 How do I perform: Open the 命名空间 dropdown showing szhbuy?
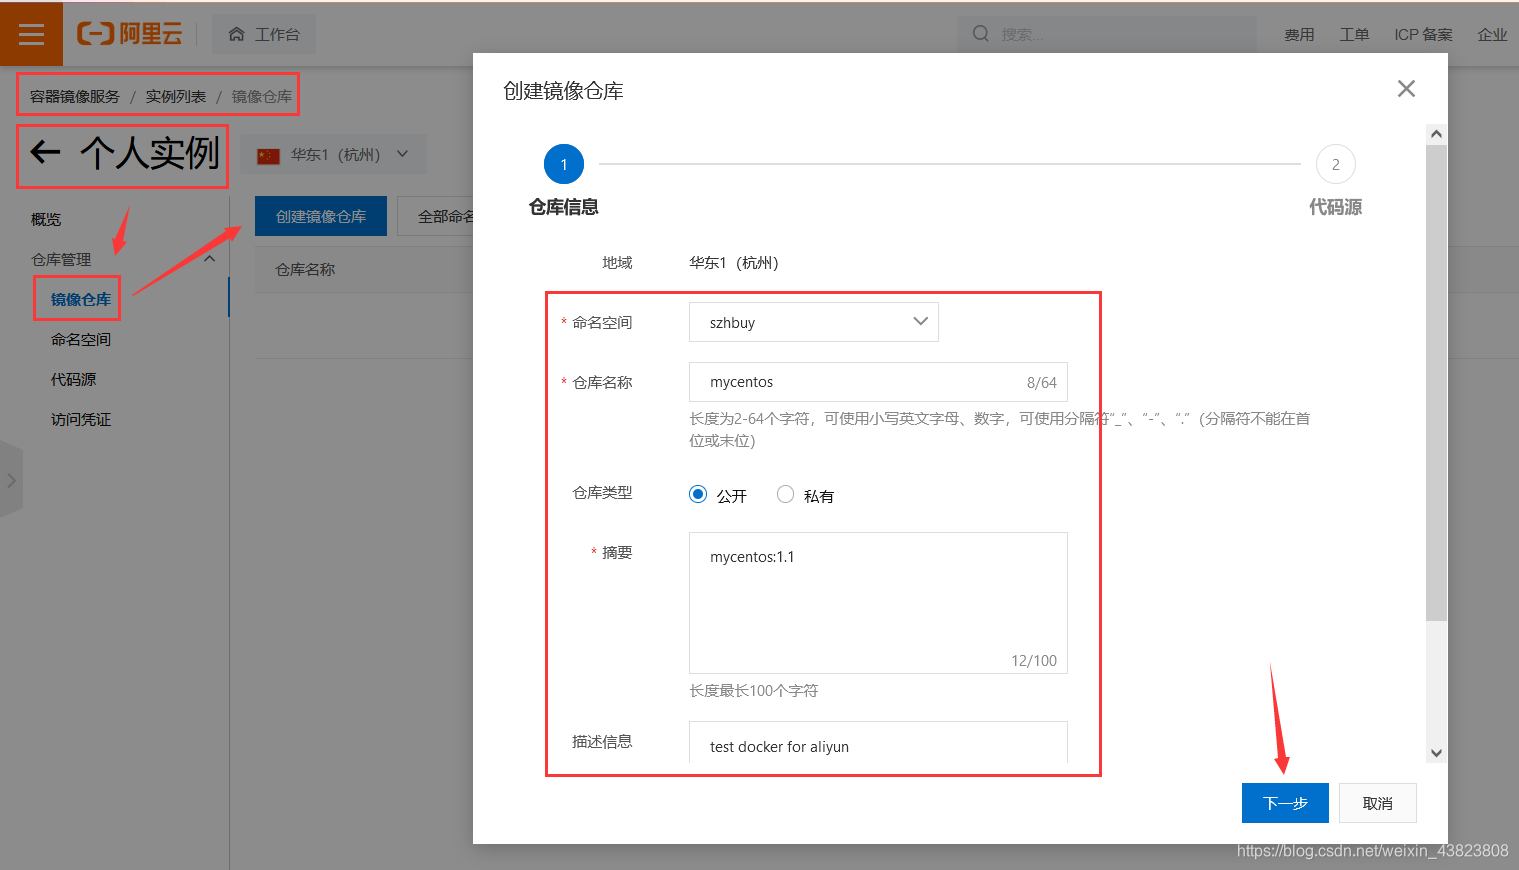(813, 322)
